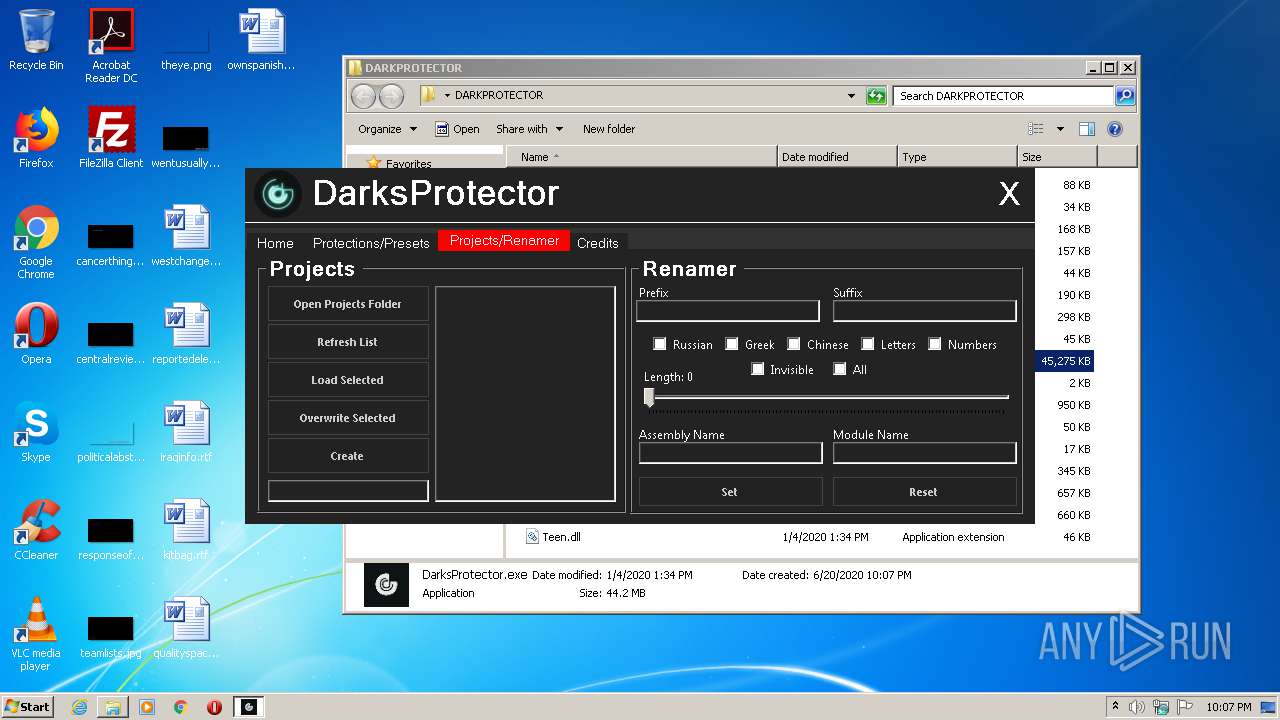Screen dimensions: 1280x720
Task: Click the Refresh List button
Action: [x=348, y=342]
